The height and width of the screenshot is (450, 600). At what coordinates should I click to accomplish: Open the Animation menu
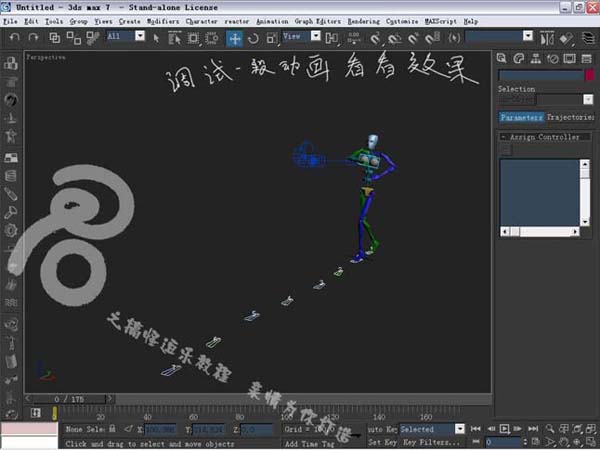pyautogui.click(x=271, y=21)
